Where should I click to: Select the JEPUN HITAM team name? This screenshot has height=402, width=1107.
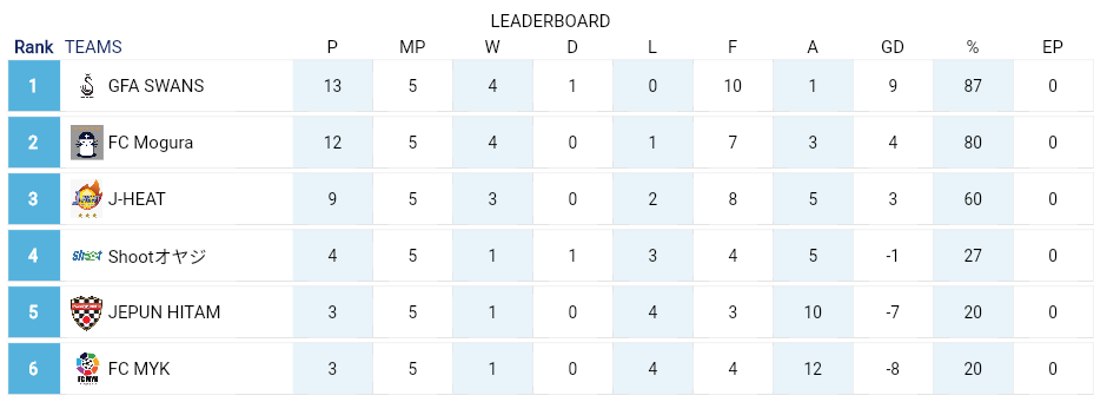click(x=164, y=312)
